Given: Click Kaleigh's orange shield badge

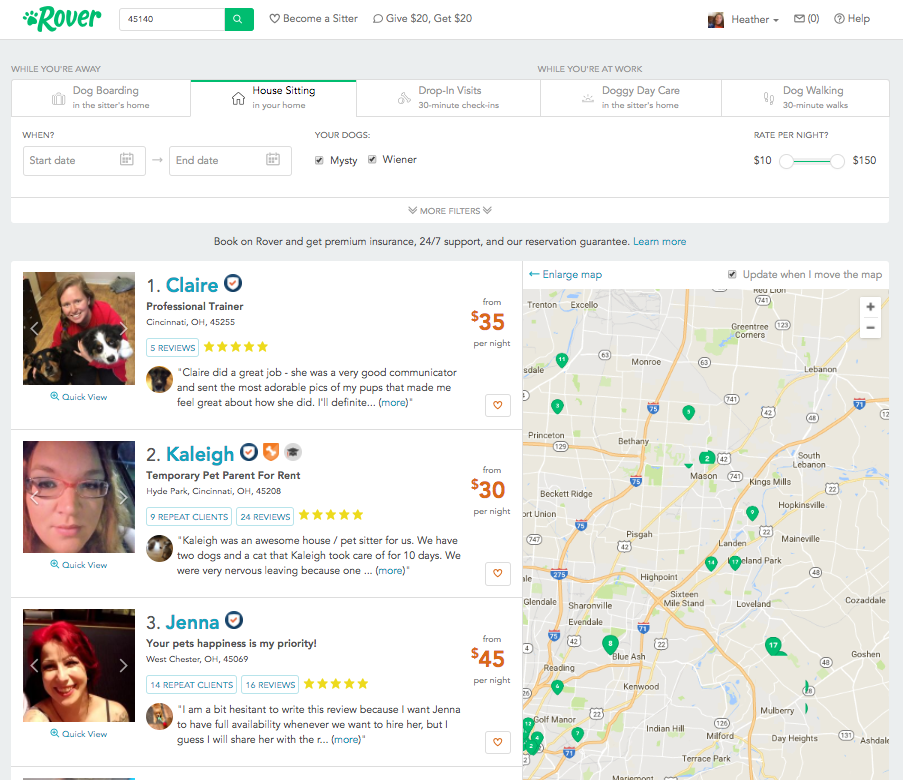Looking at the screenshot, I should click(x=271, y=452).
